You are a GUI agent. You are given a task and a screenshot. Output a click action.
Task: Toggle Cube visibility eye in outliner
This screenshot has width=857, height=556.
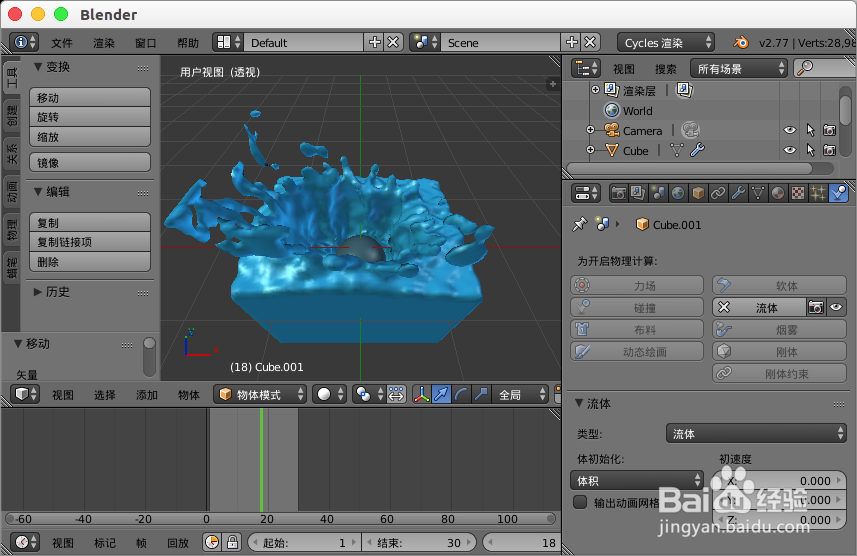[790, 150]
